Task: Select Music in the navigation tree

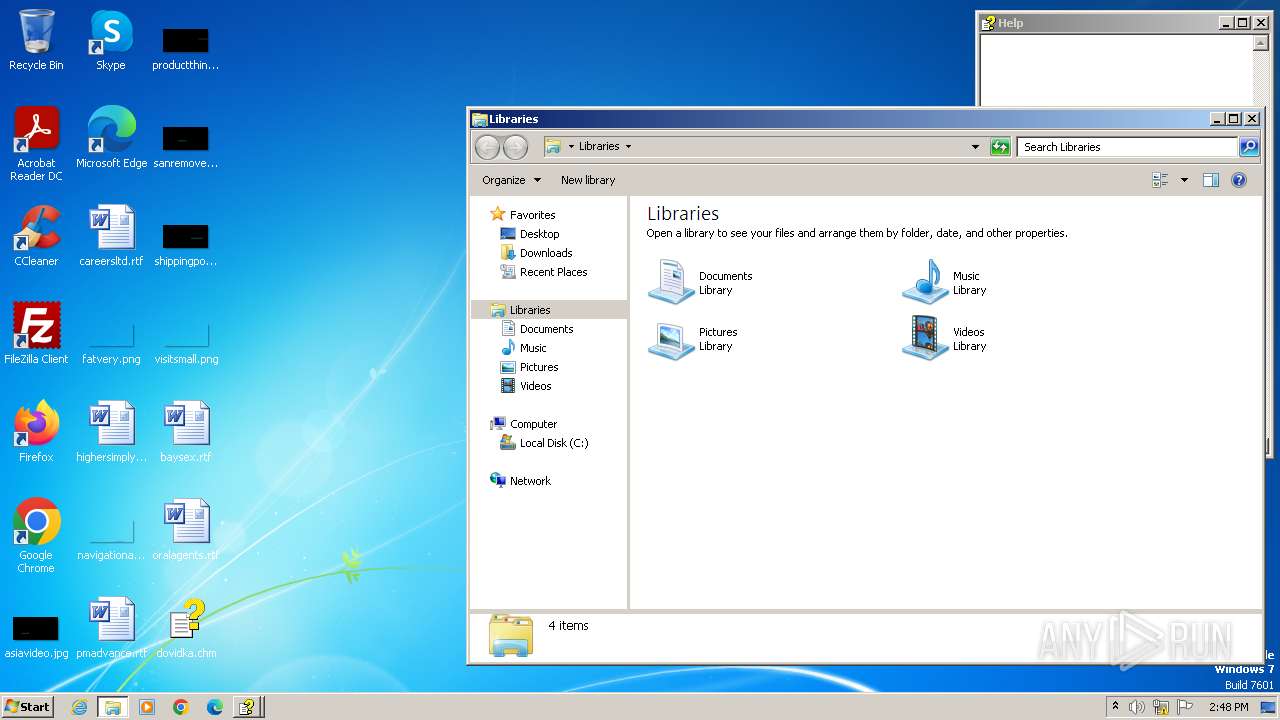Action: point(533,348)
